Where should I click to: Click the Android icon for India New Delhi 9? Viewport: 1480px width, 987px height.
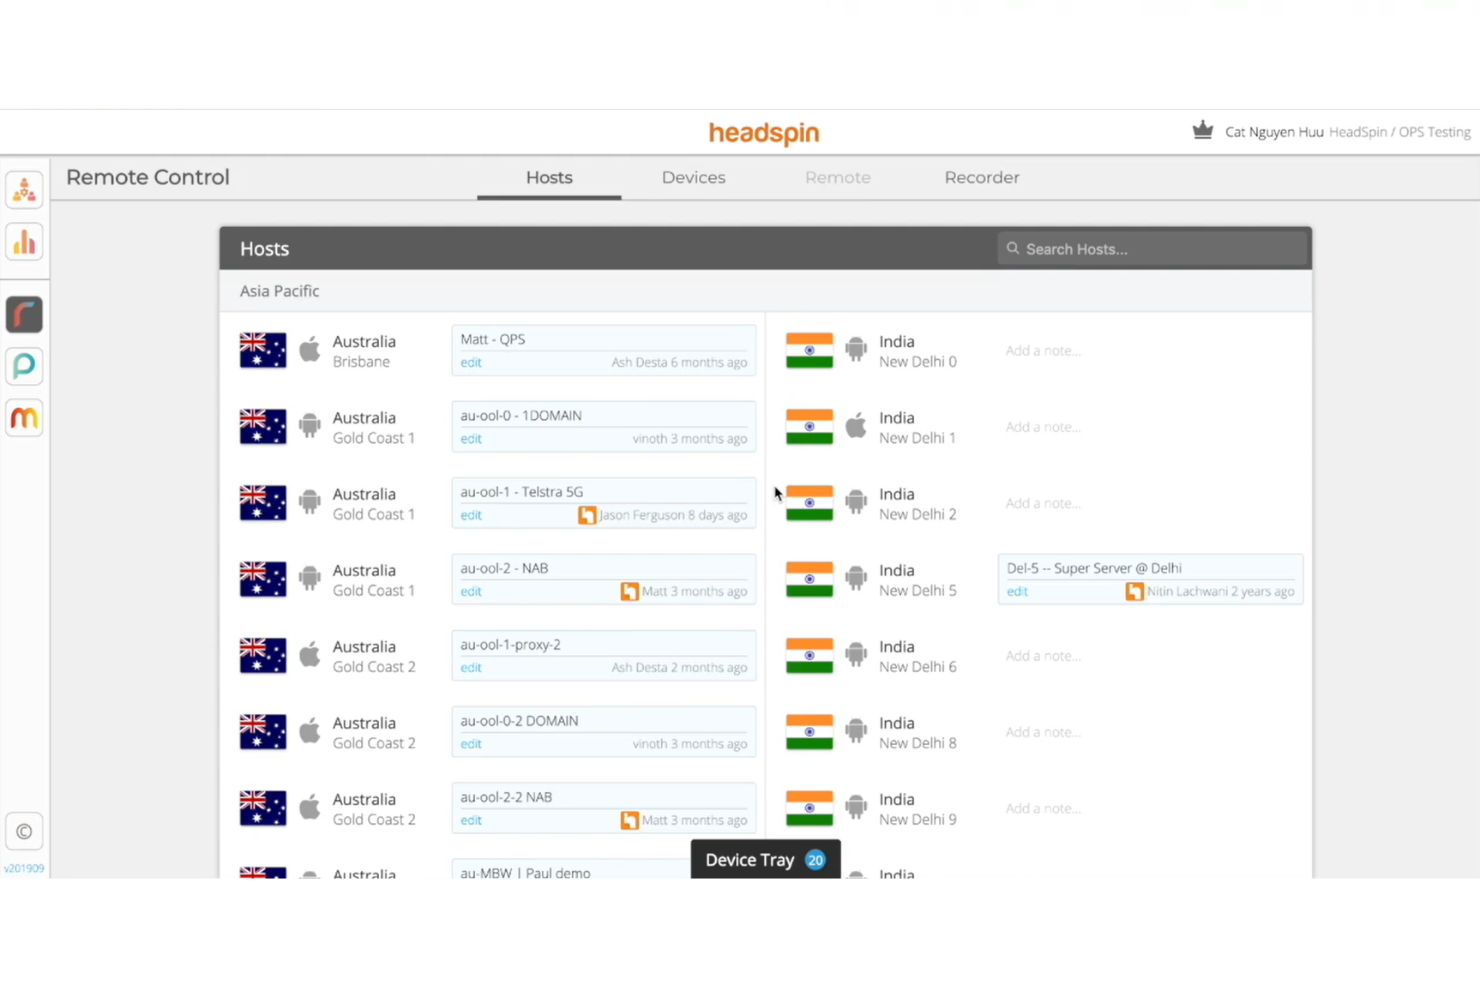pos(856,807)
